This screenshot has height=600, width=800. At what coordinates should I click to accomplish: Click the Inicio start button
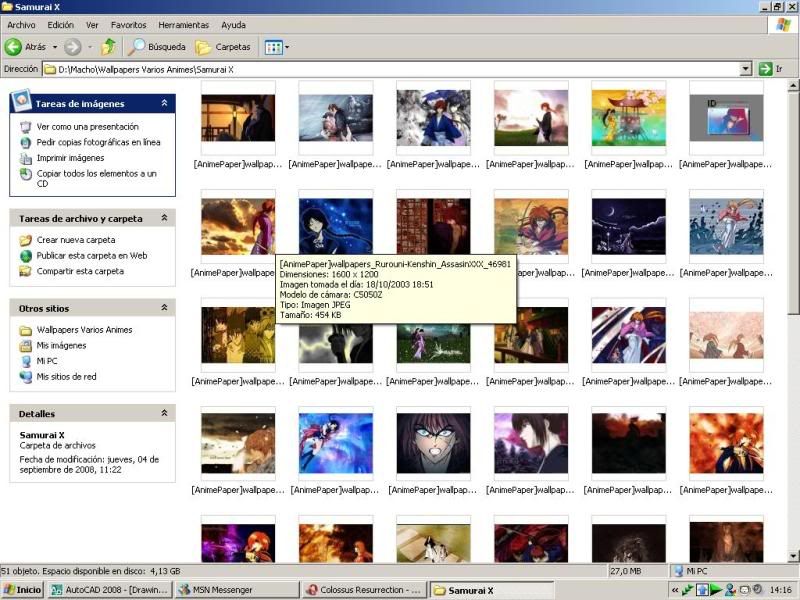(22, 590)
